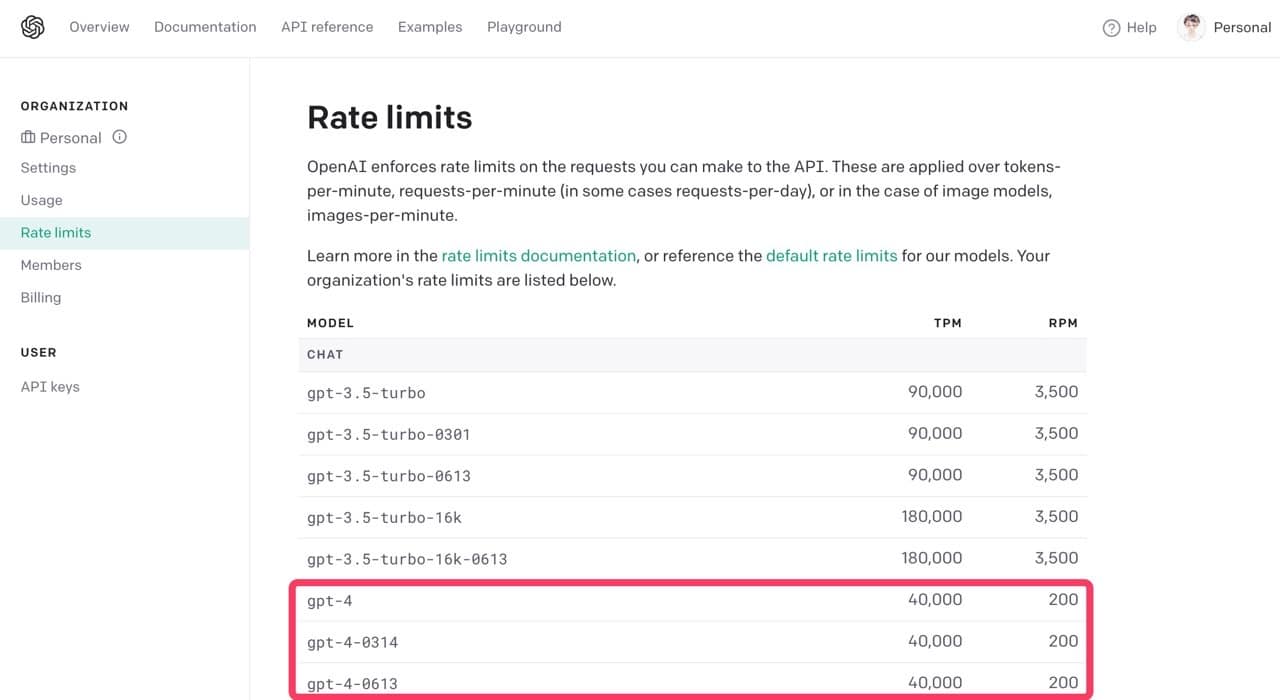Click the Help label in top bar
This screenshot has width=1280, height=700.
[1141, 28]
